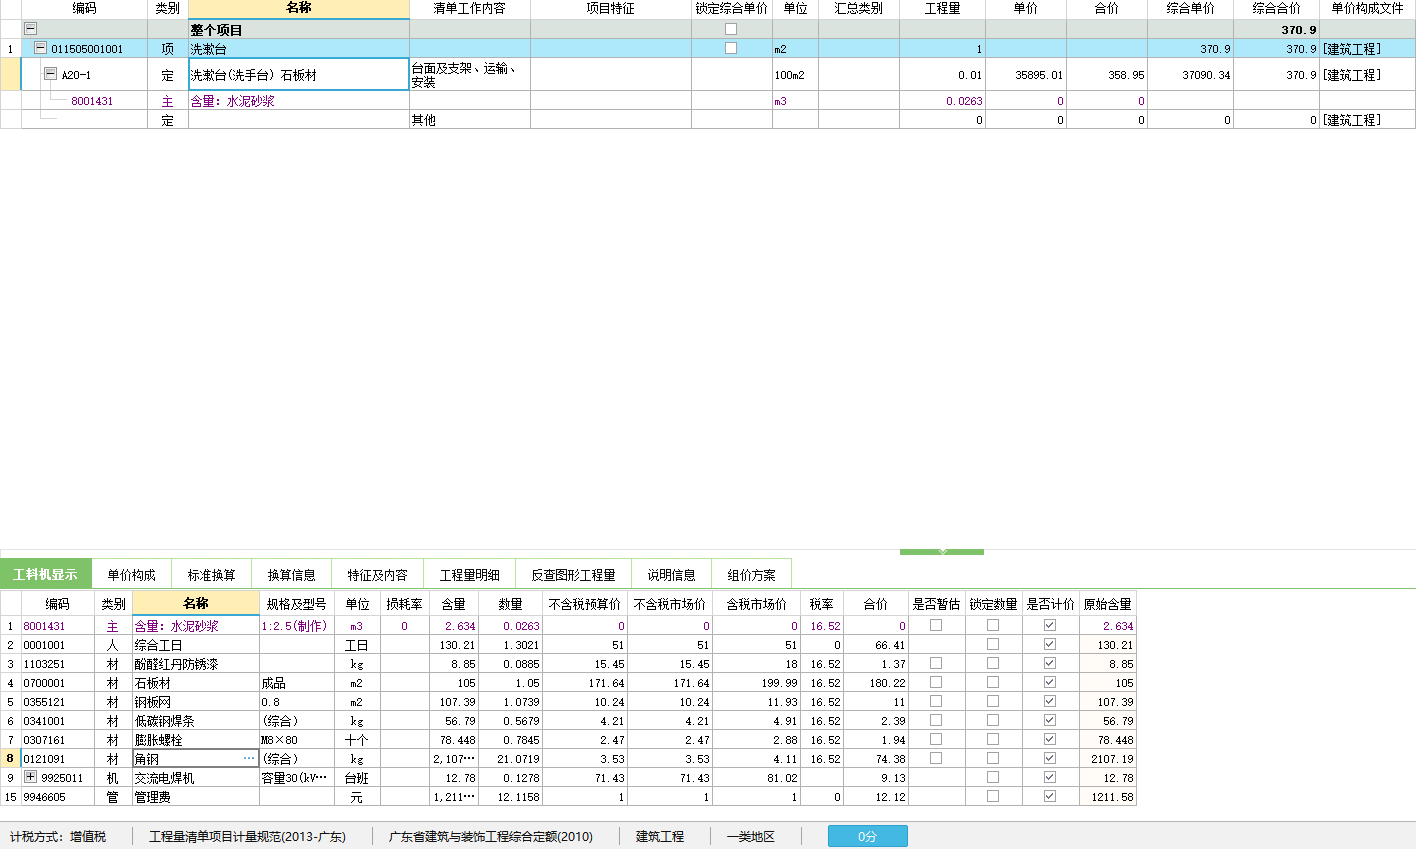Screen dimensions: 1416x849
Task: Click 税率 16.52 cell for 膨胀螺栓
Action: pyautogui.click(x=823, y=740)
